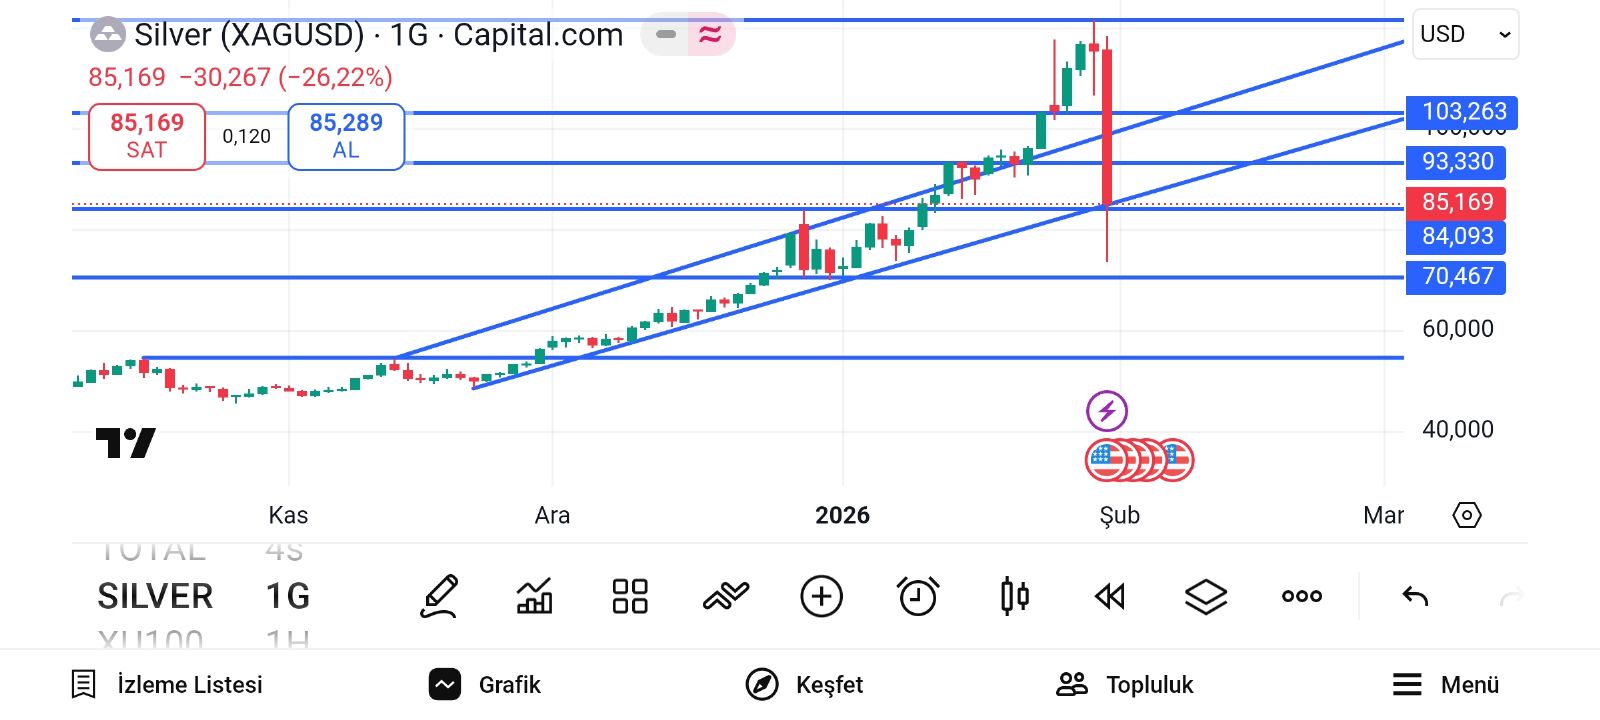
Task: Open chart settings hexagon icon
Action: click(1466, 516)
